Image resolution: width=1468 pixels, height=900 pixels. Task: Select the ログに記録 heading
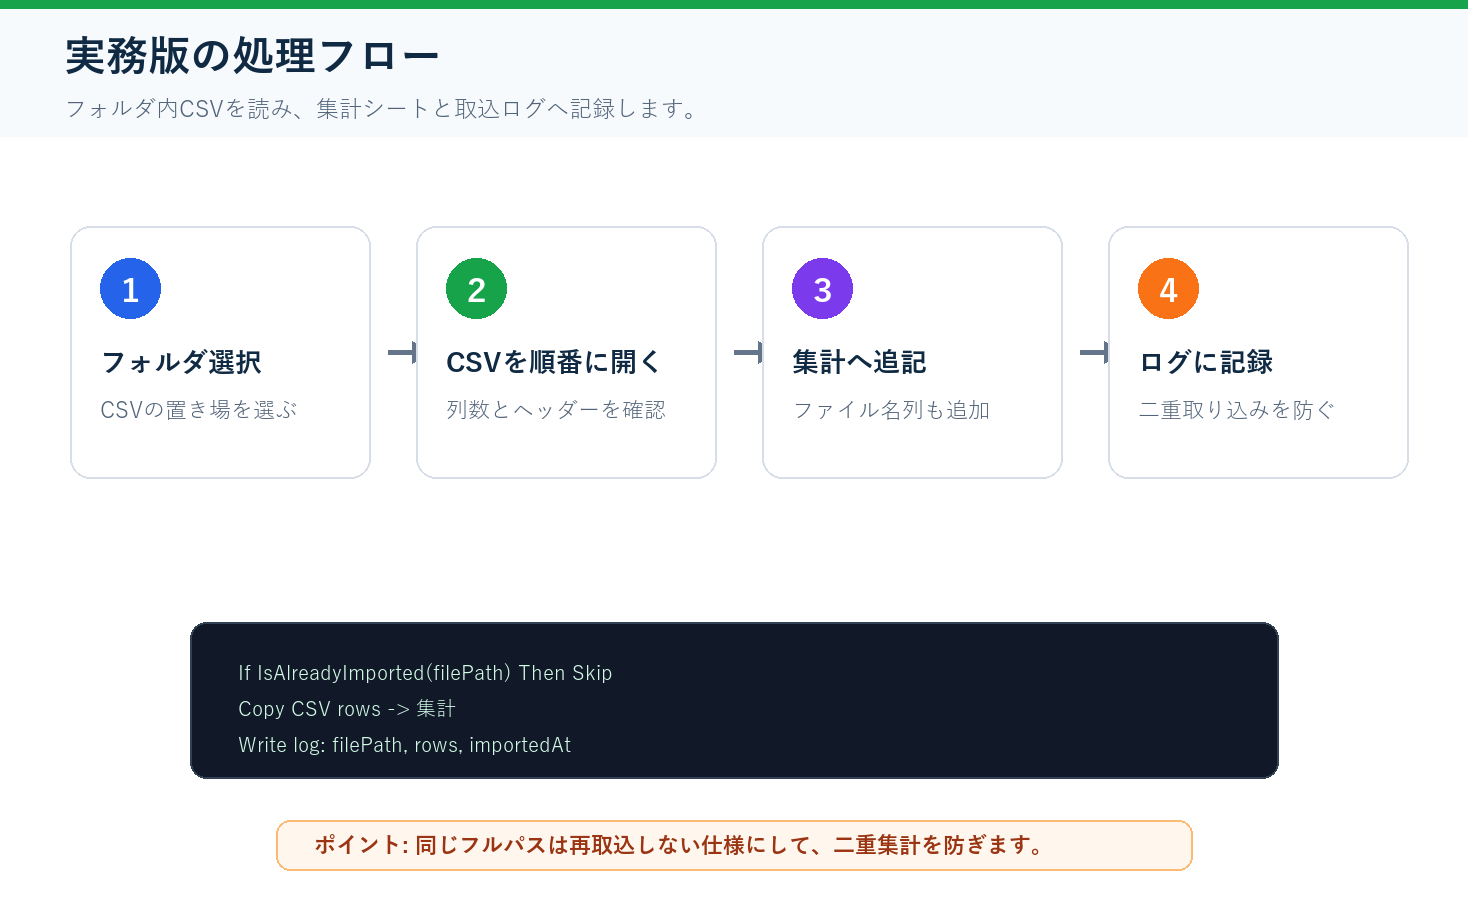[1205, 362]
